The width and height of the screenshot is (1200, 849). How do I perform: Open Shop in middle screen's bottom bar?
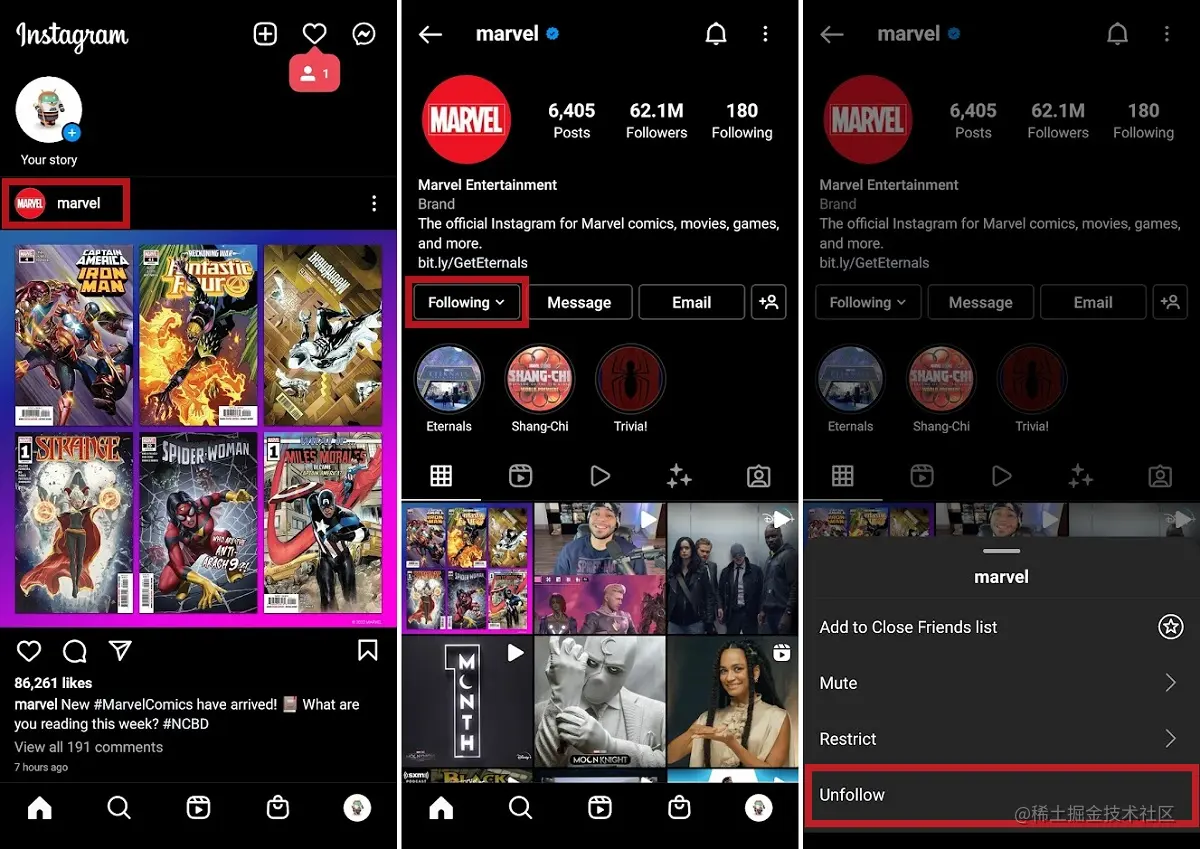point(679,808)
